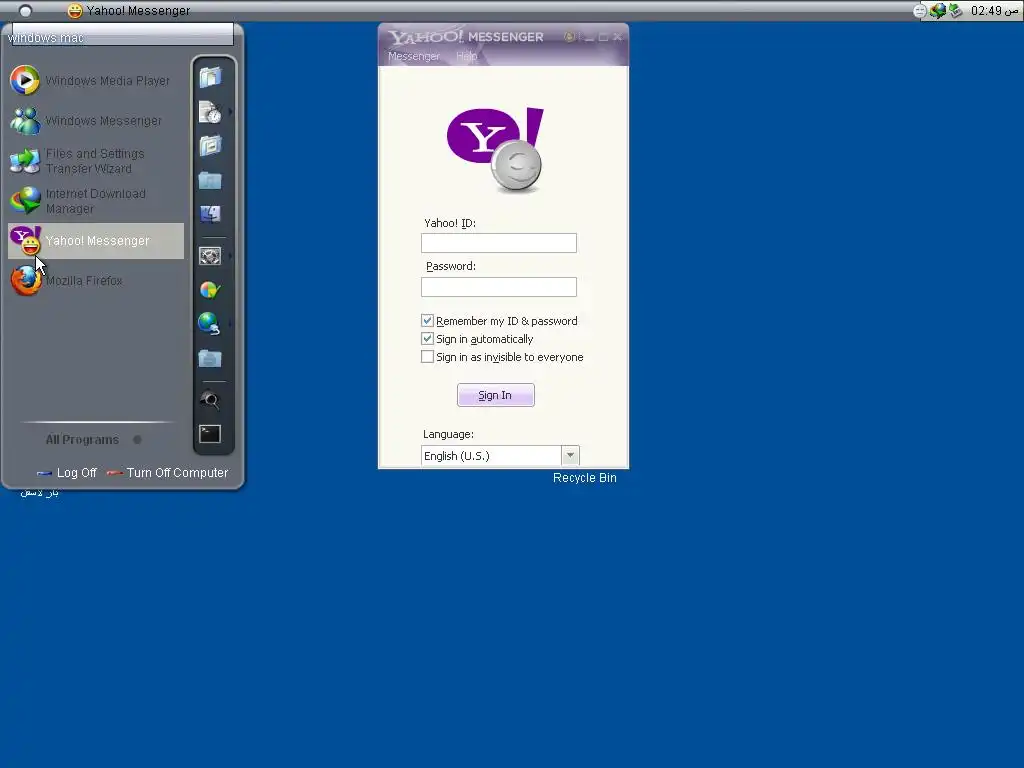Open the Help menu in Yahoo Messenger
Screen dimensions: 1024x768
tap(467, 56)
